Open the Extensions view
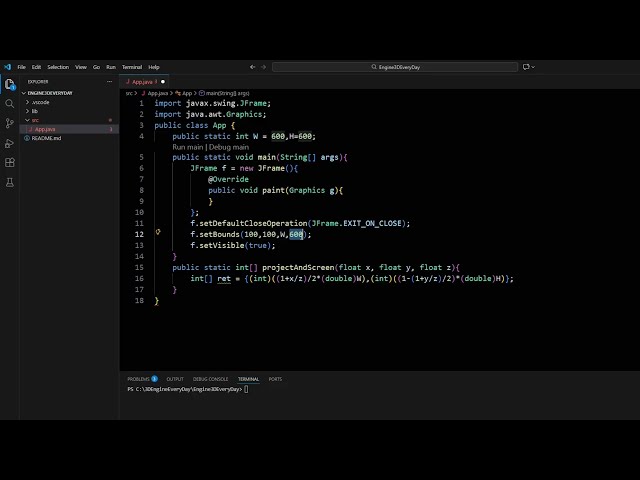This screenshot has height=480, width=640. pyautogui.click(x=9, y=162)
